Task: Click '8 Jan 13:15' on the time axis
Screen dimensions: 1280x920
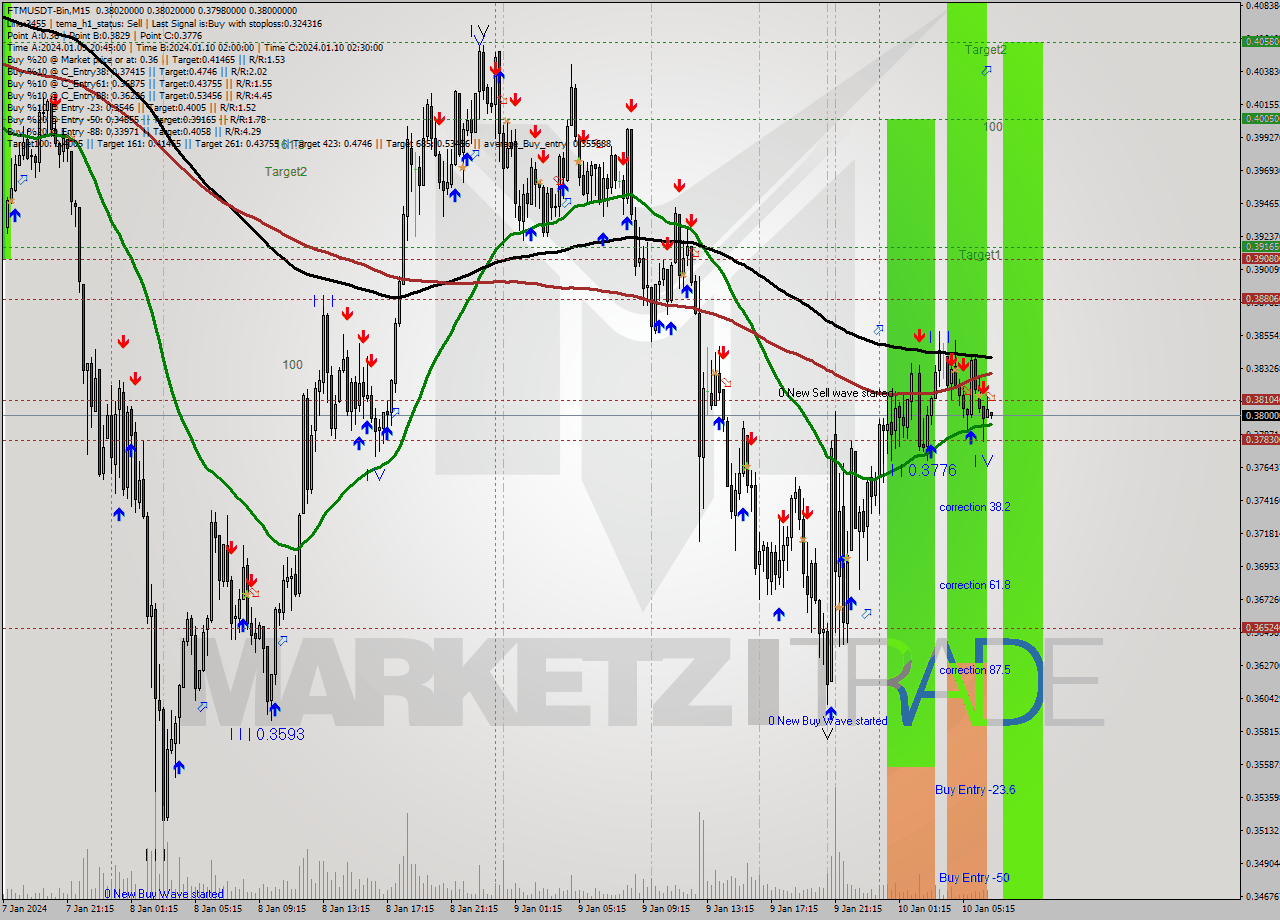Action: coord(347,909)
